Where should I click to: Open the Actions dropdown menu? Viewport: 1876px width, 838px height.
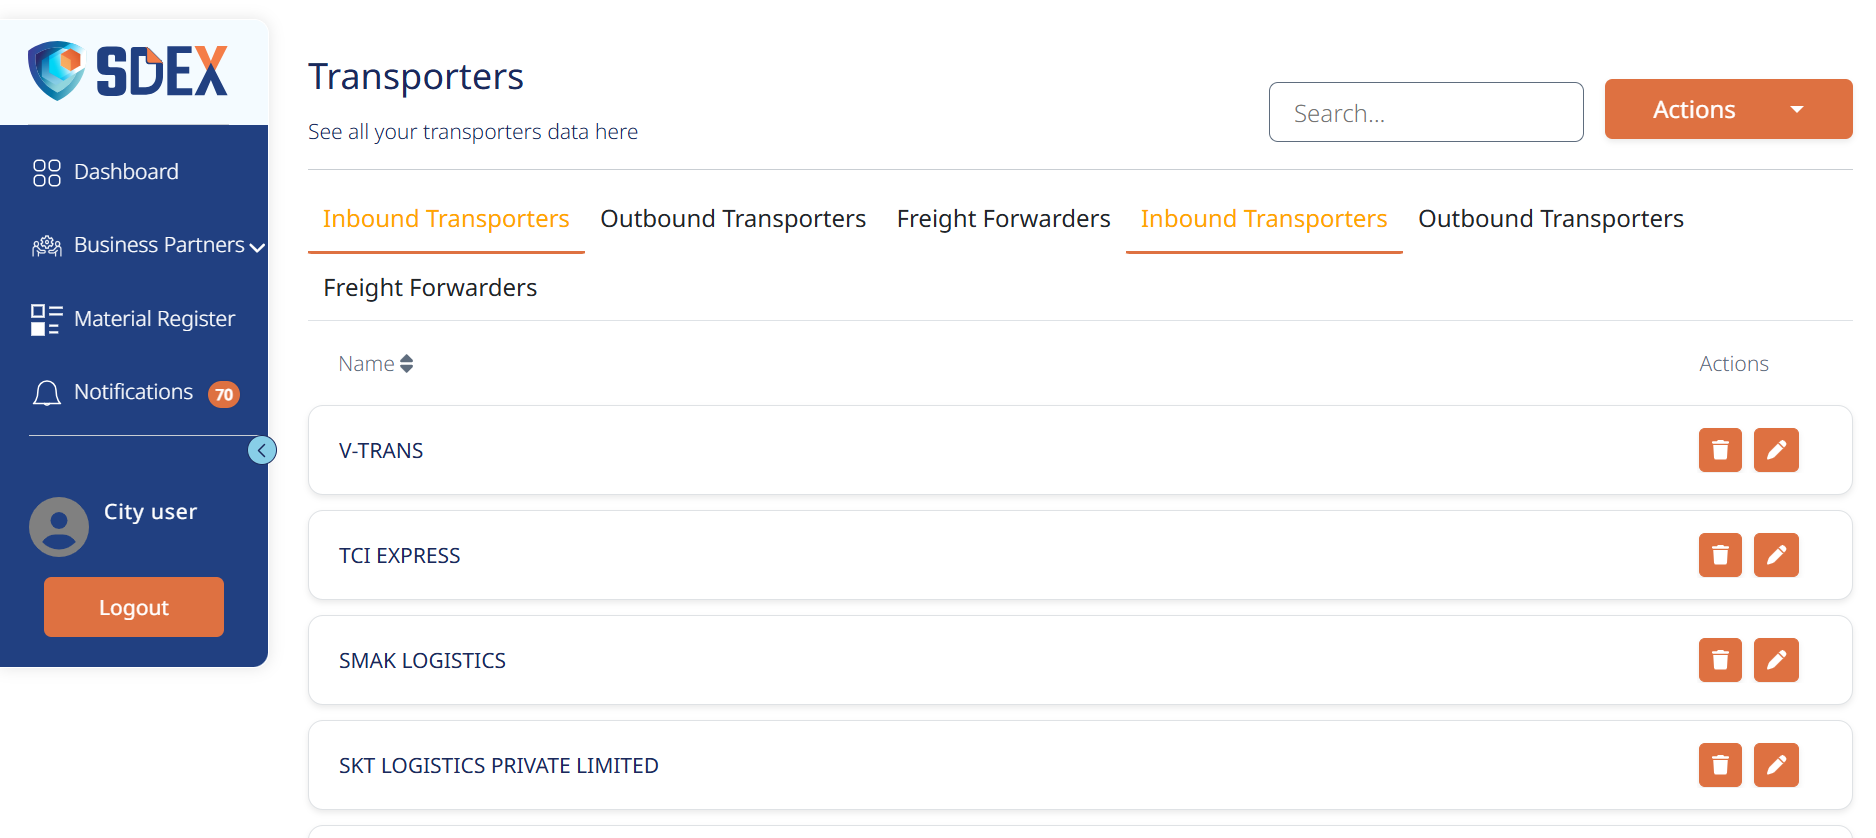[1728, 109]
